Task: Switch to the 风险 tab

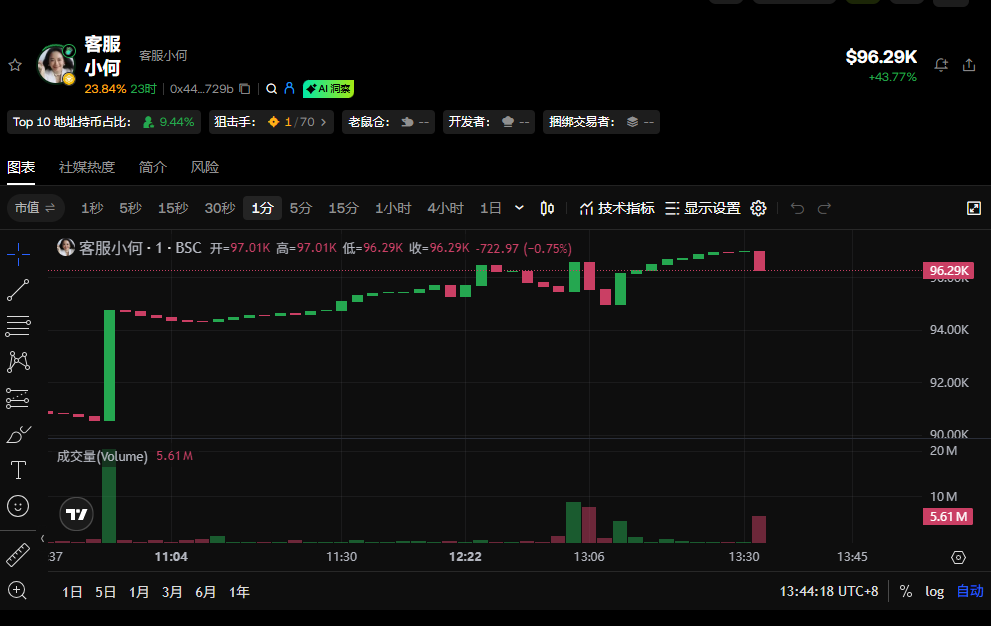Action: [x=205, y=167]
